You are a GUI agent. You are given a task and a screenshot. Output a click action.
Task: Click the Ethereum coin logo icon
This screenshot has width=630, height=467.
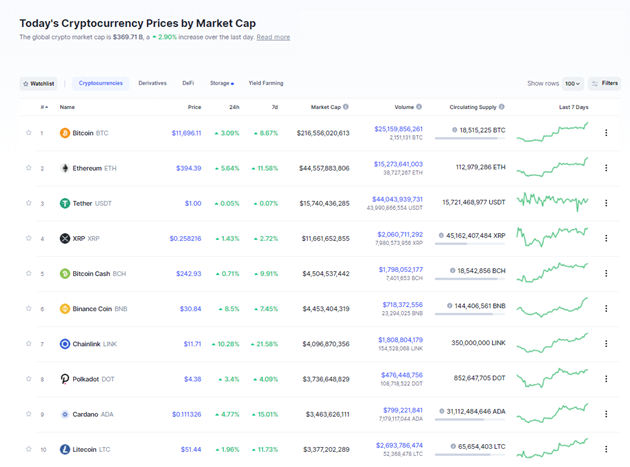65,168
